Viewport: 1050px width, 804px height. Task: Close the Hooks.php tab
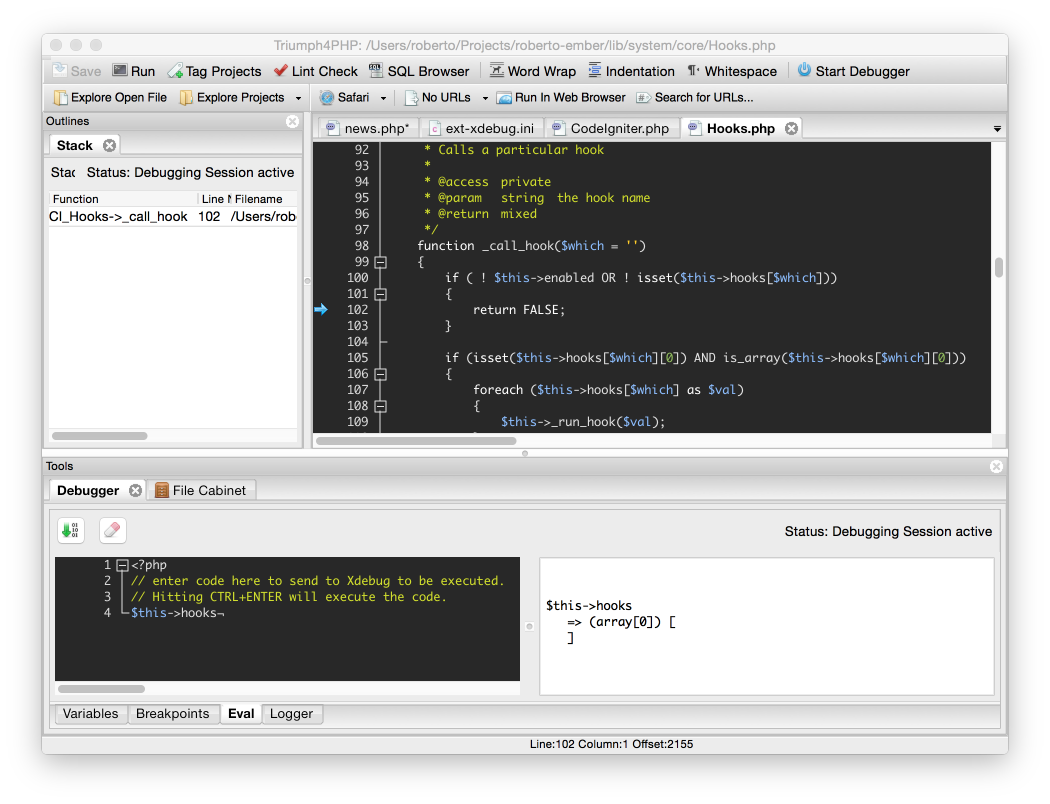[792, 129]
